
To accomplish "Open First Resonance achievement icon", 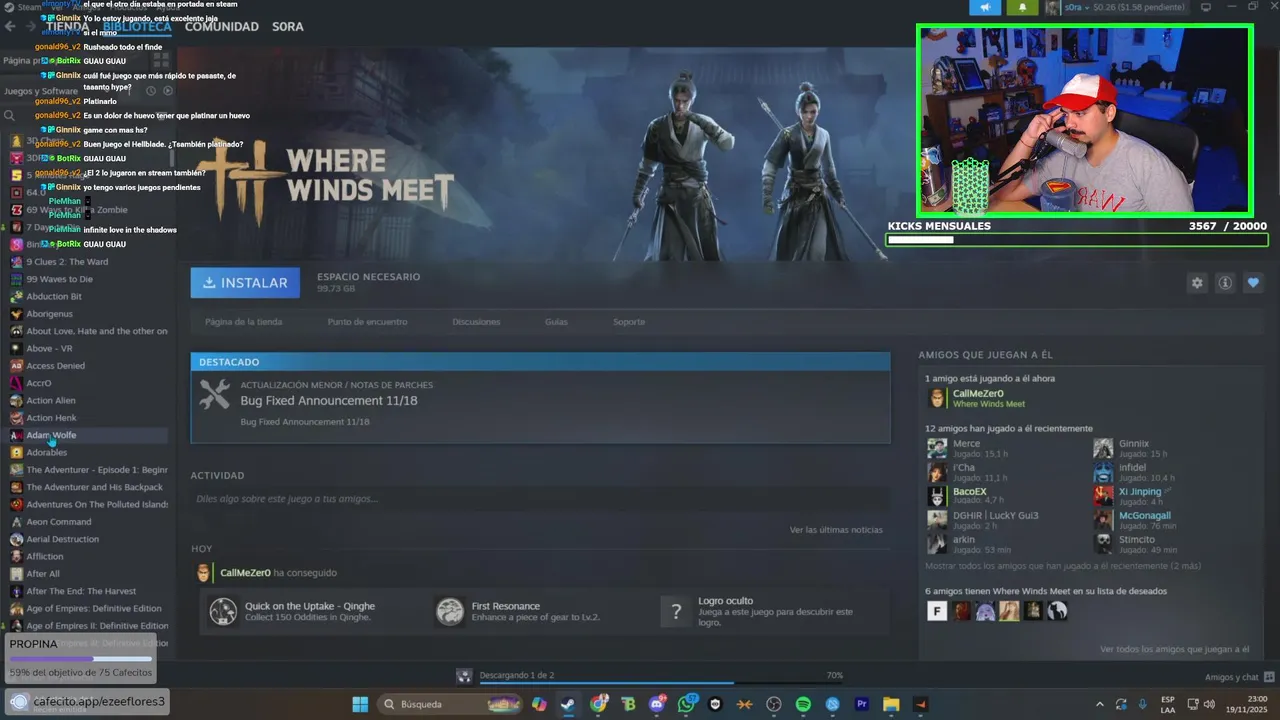I will 450,610.
